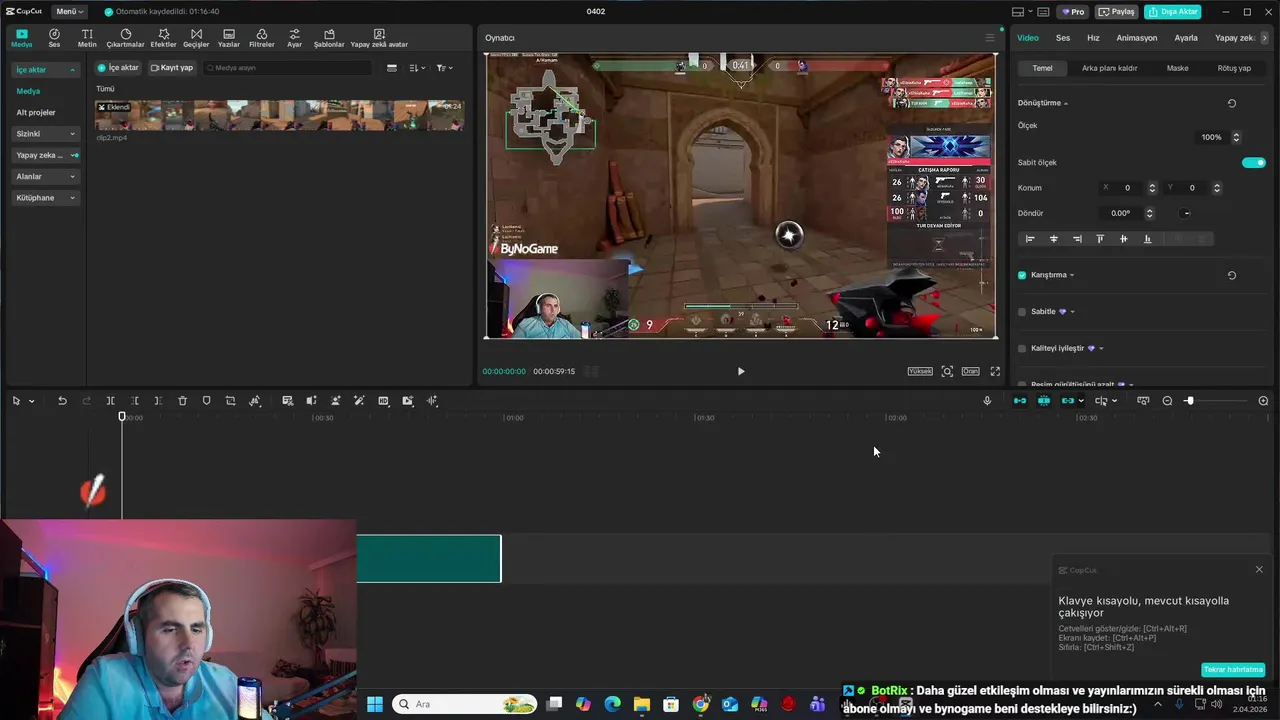Image resolution: width=1280 pixels, height=720 pixels.
Task: Enable the Sabitle checkbox
Action: point(1022,312)
